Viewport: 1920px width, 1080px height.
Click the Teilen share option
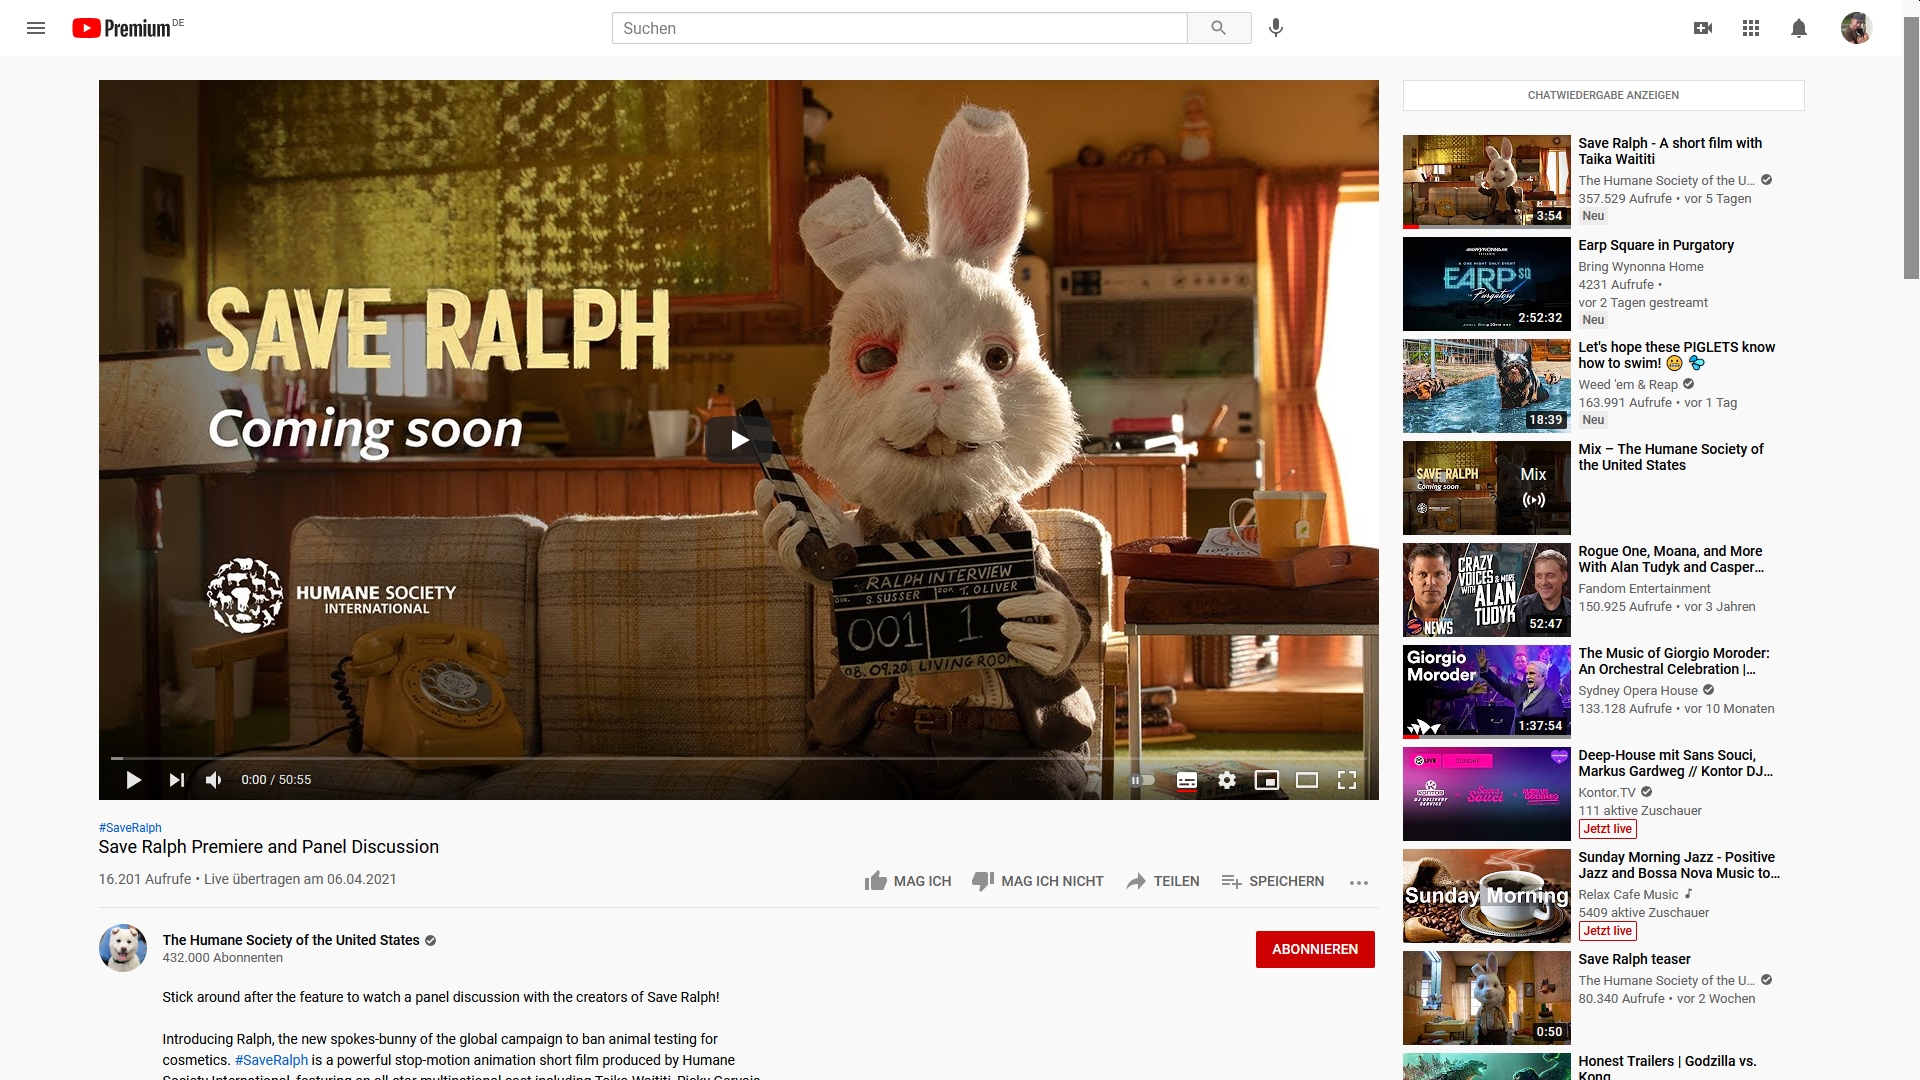pos(1162,881)
